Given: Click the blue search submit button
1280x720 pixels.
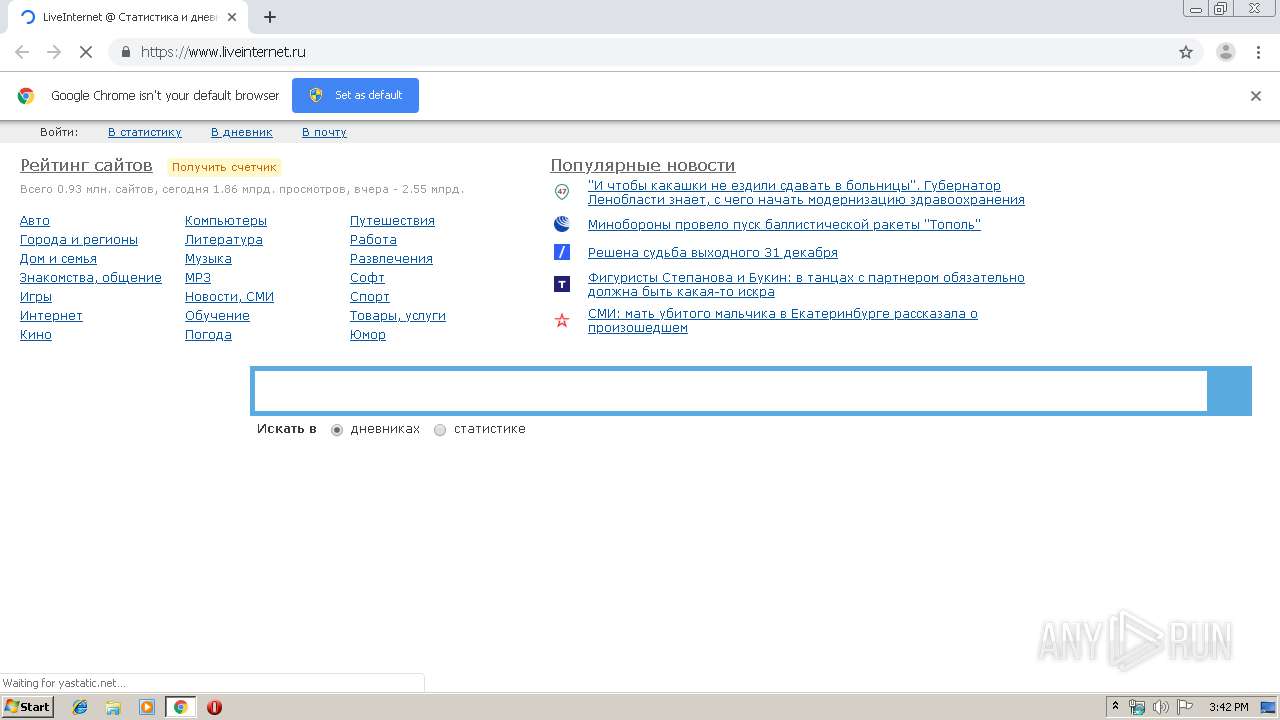Looking at the screenshot, I should [1230, 391].
